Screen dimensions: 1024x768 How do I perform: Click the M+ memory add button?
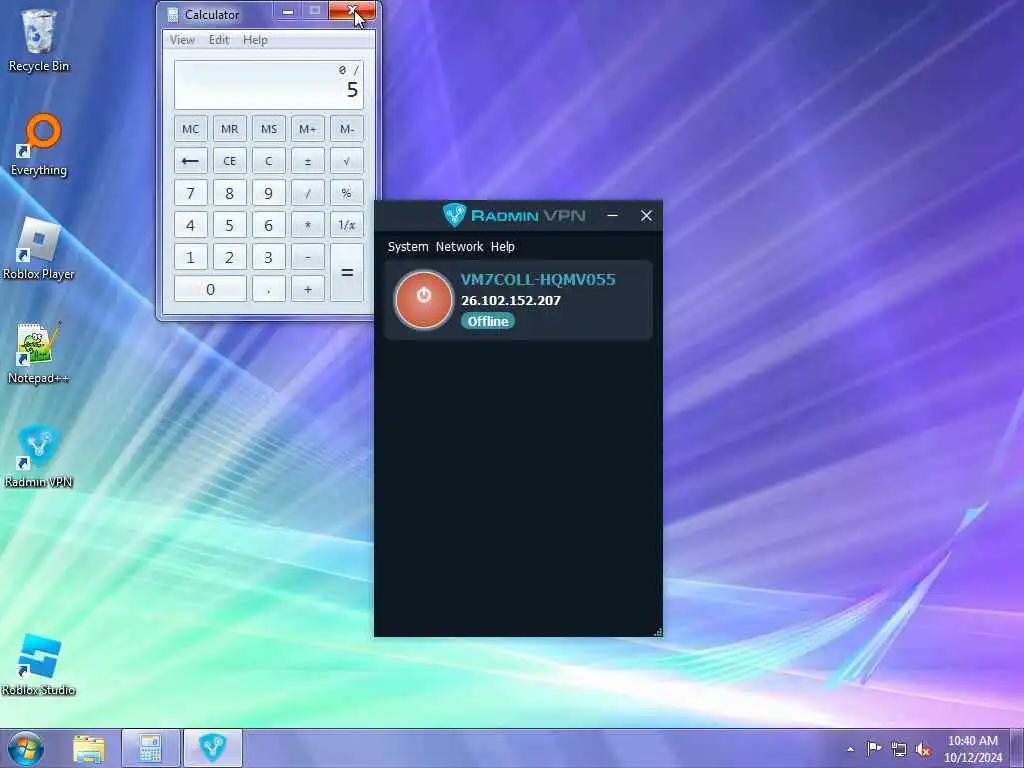point(308,129)
